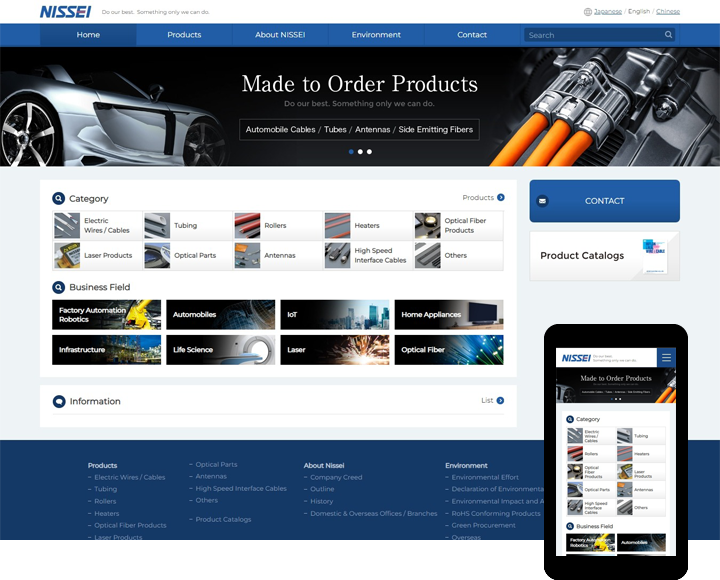Click footer link Electric Wires / Cables

click(x=129, y=477)
